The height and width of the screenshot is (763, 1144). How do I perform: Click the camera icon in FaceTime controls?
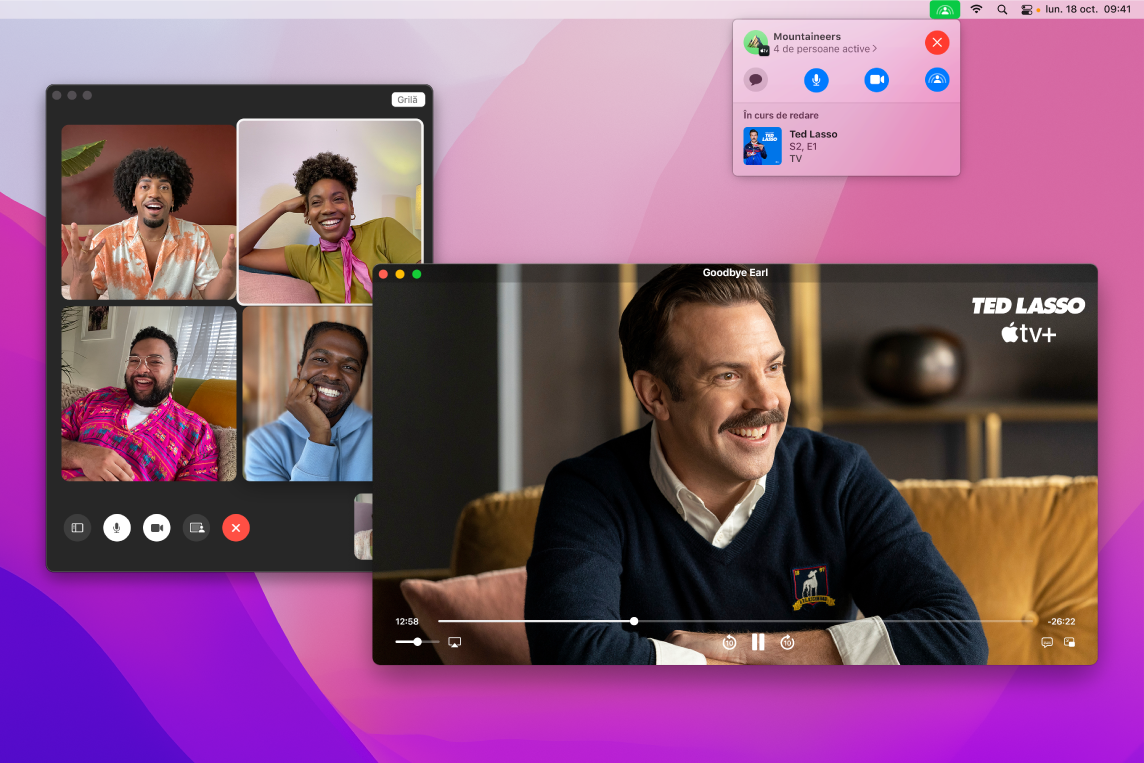[x=156, y=527]
